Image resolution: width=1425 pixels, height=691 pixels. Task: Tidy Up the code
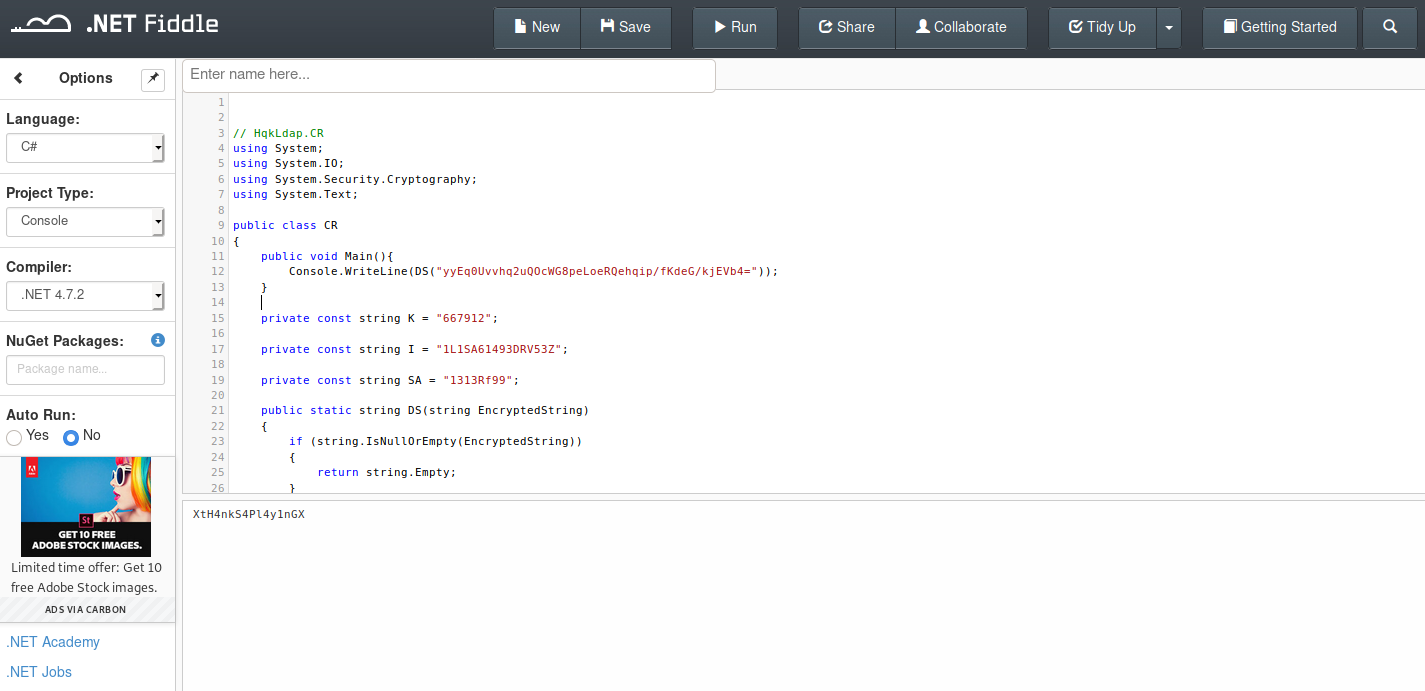click(1102, 28)
